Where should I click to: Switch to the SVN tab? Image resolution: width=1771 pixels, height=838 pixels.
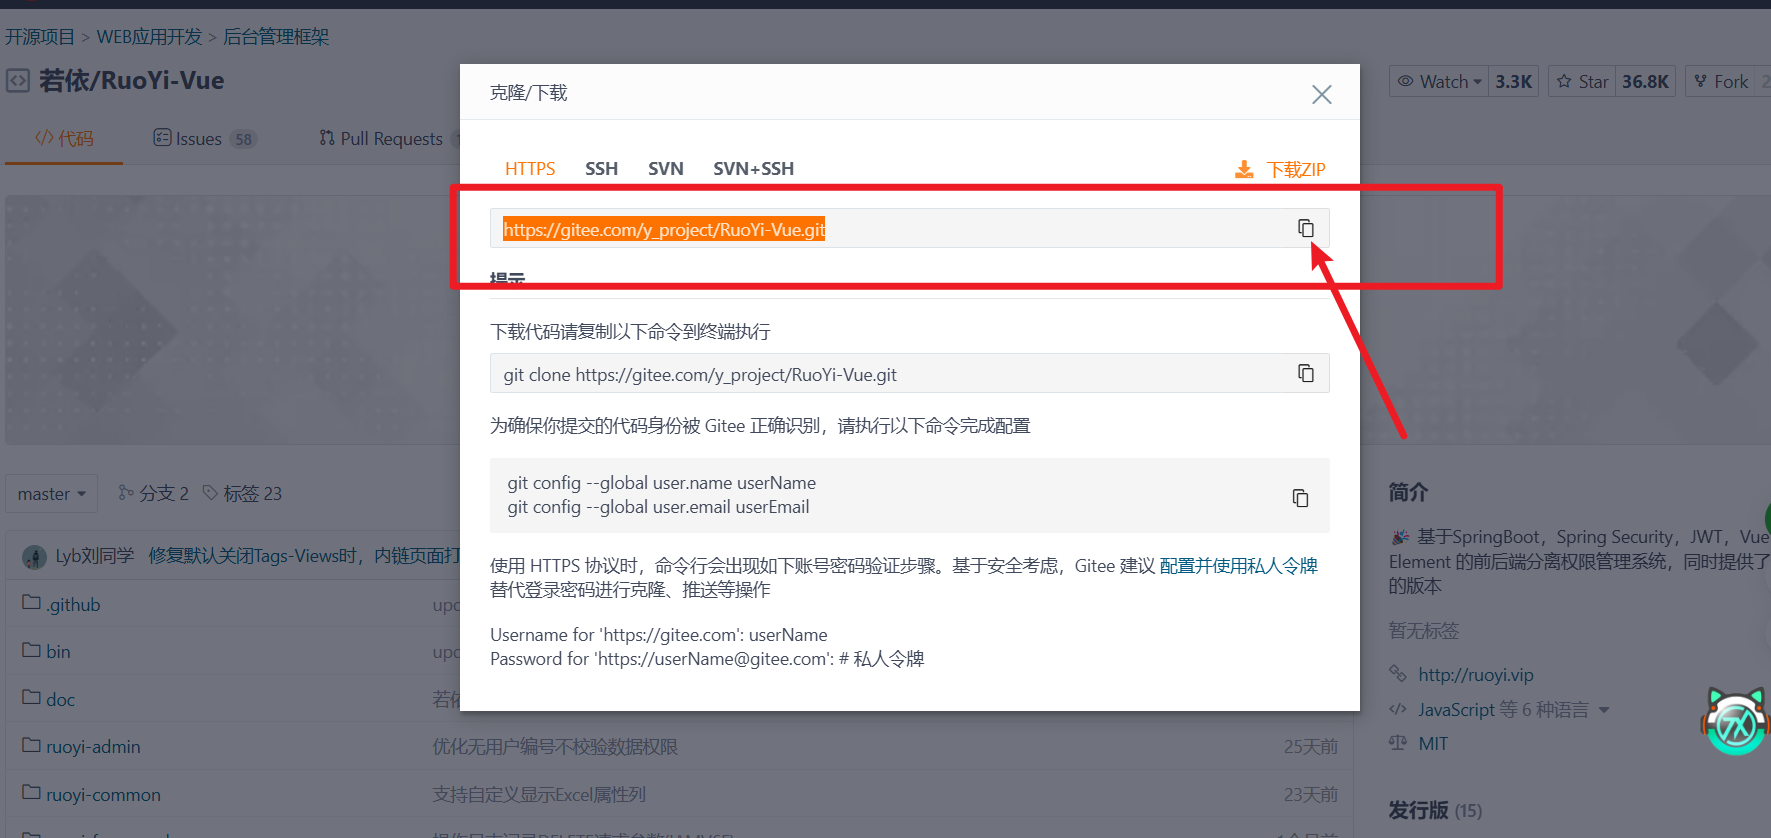(x=665, y=169)
